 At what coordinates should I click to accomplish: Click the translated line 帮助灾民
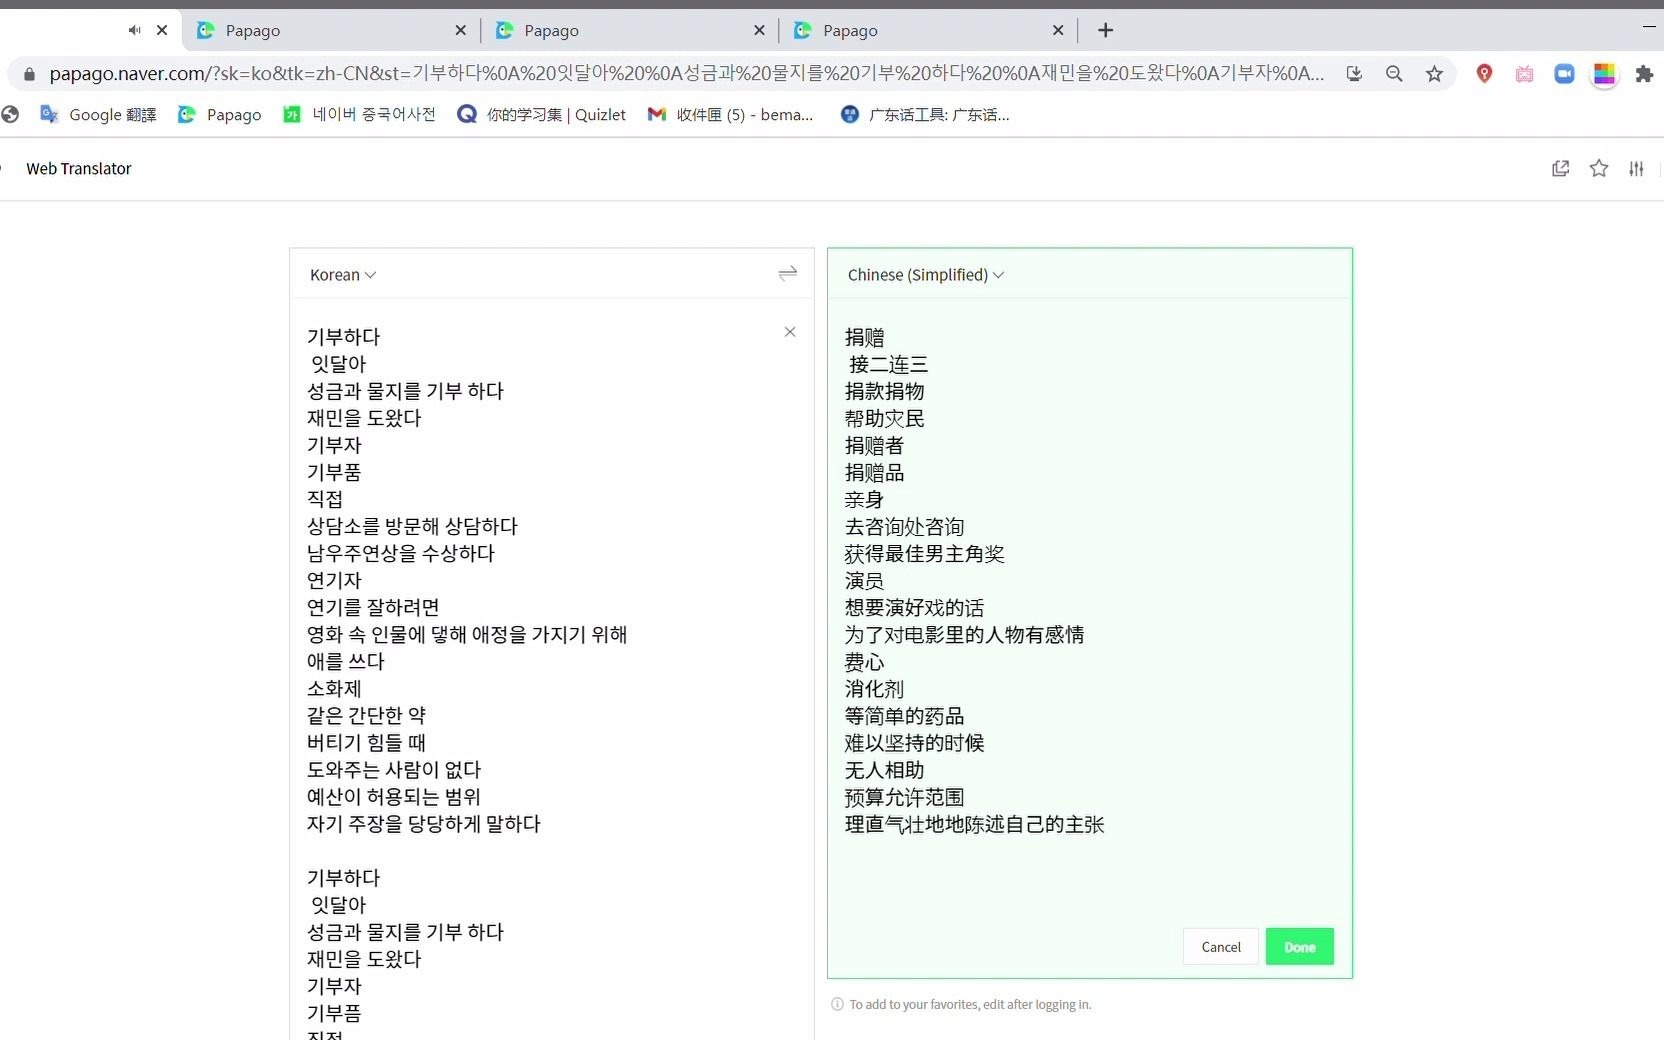click(885, 418)
